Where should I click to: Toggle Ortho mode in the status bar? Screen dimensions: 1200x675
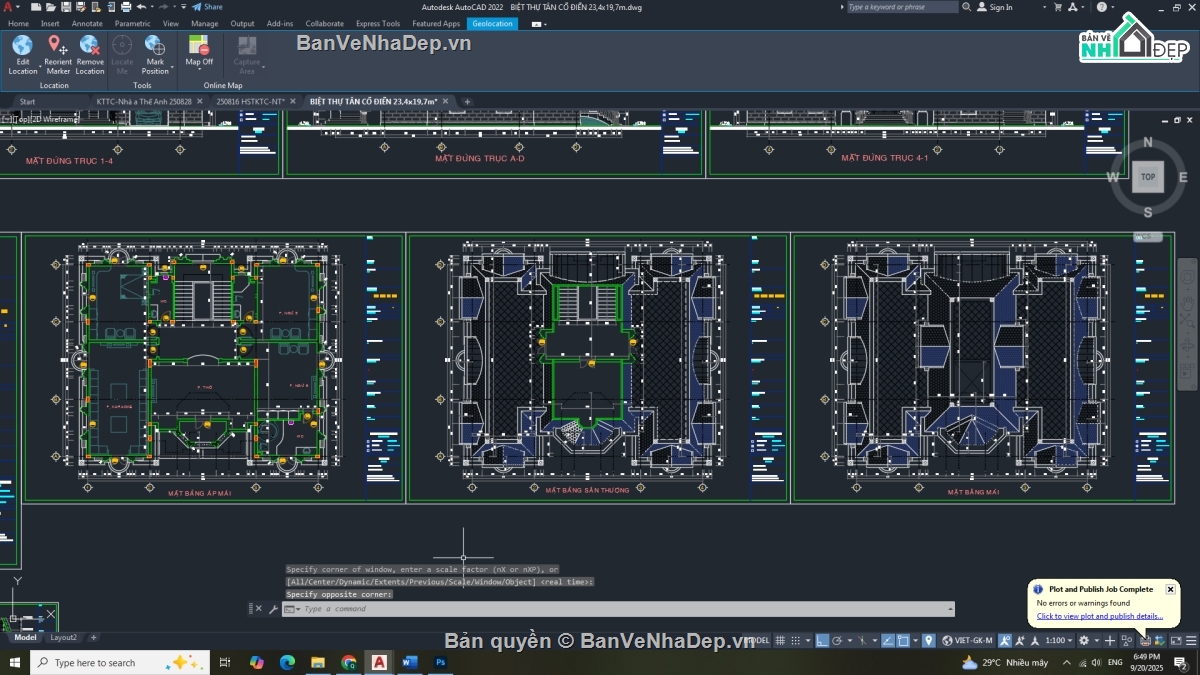[820, 640]
